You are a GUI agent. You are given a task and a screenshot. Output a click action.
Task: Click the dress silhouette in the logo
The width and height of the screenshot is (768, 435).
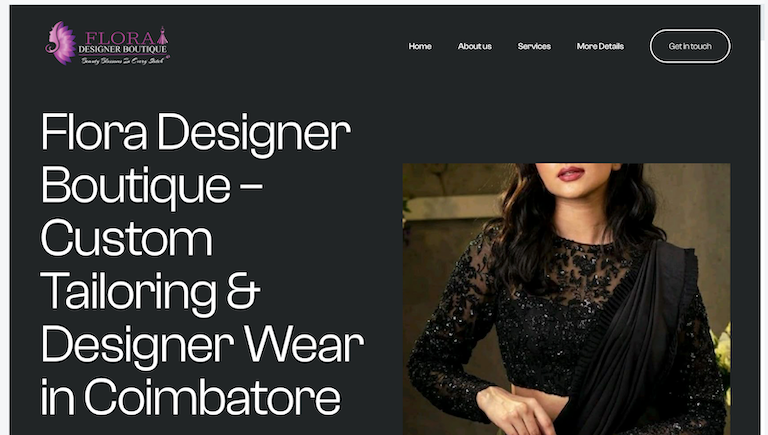(x=163, y=36)
